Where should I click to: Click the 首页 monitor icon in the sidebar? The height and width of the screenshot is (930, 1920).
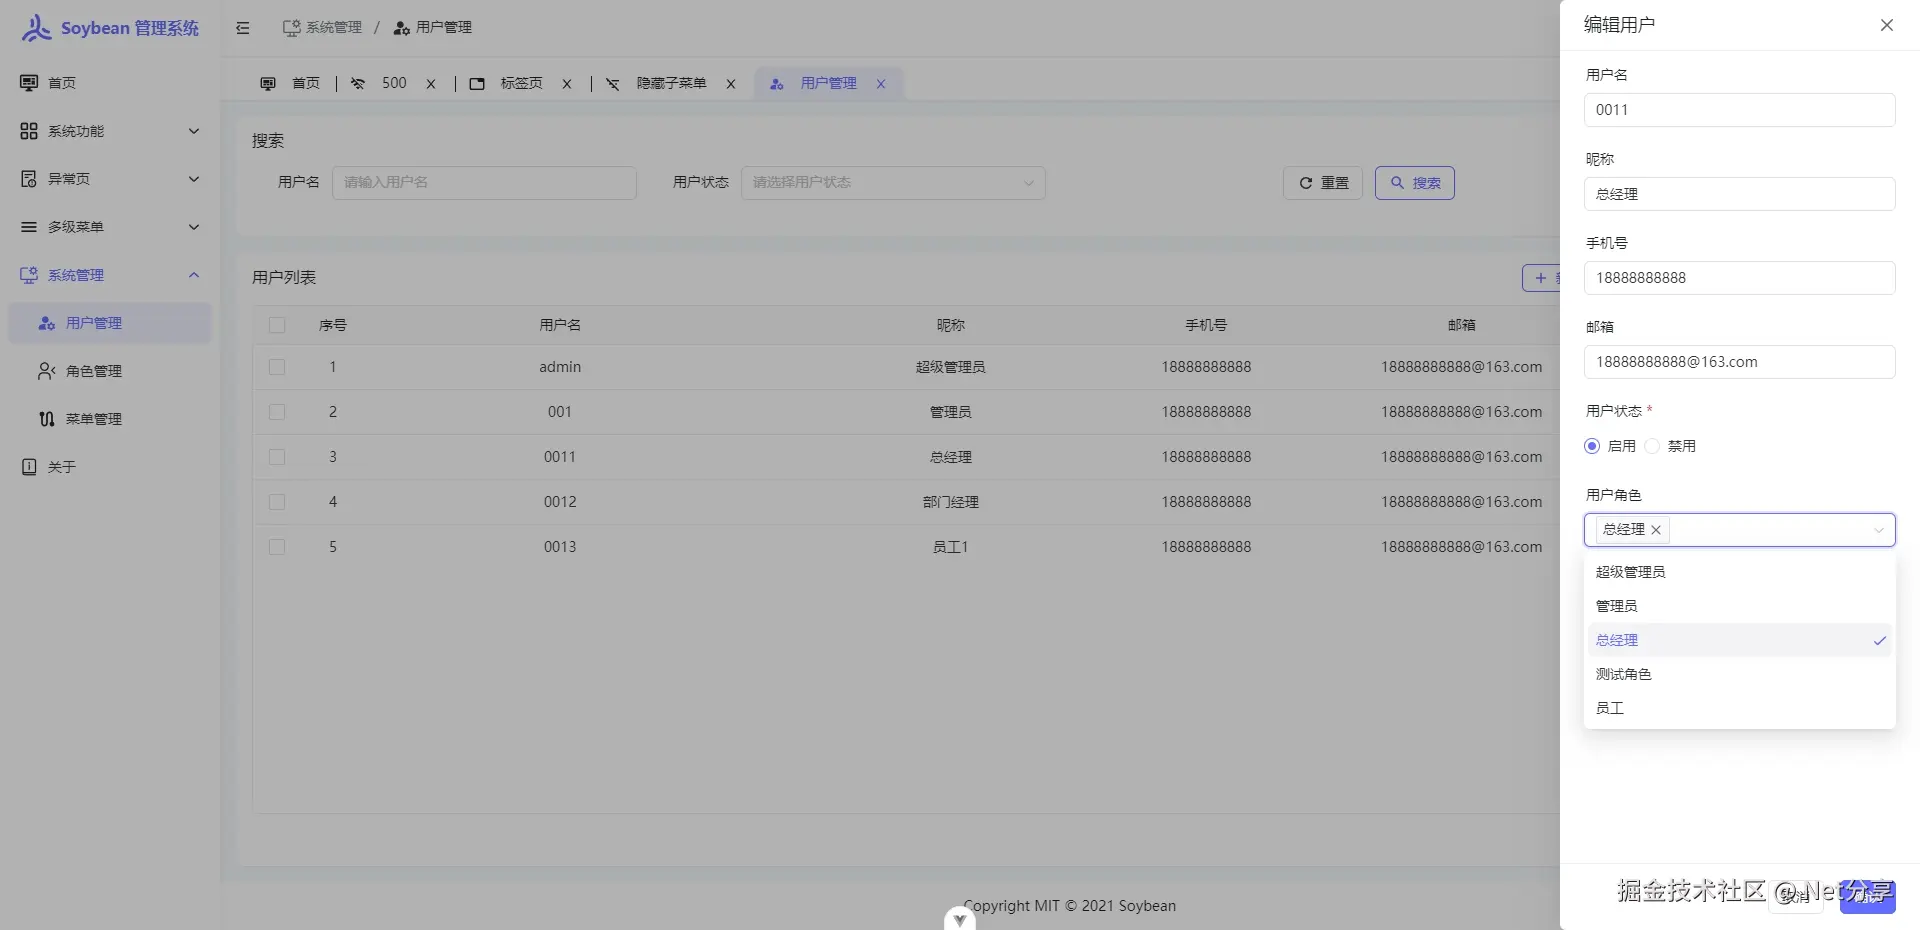point(29,83)
